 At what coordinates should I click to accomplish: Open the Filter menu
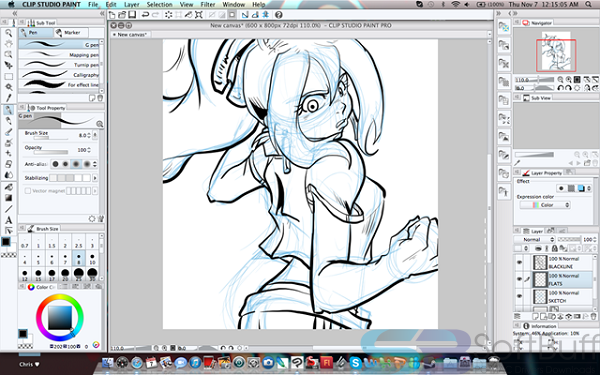pos(208,5)
